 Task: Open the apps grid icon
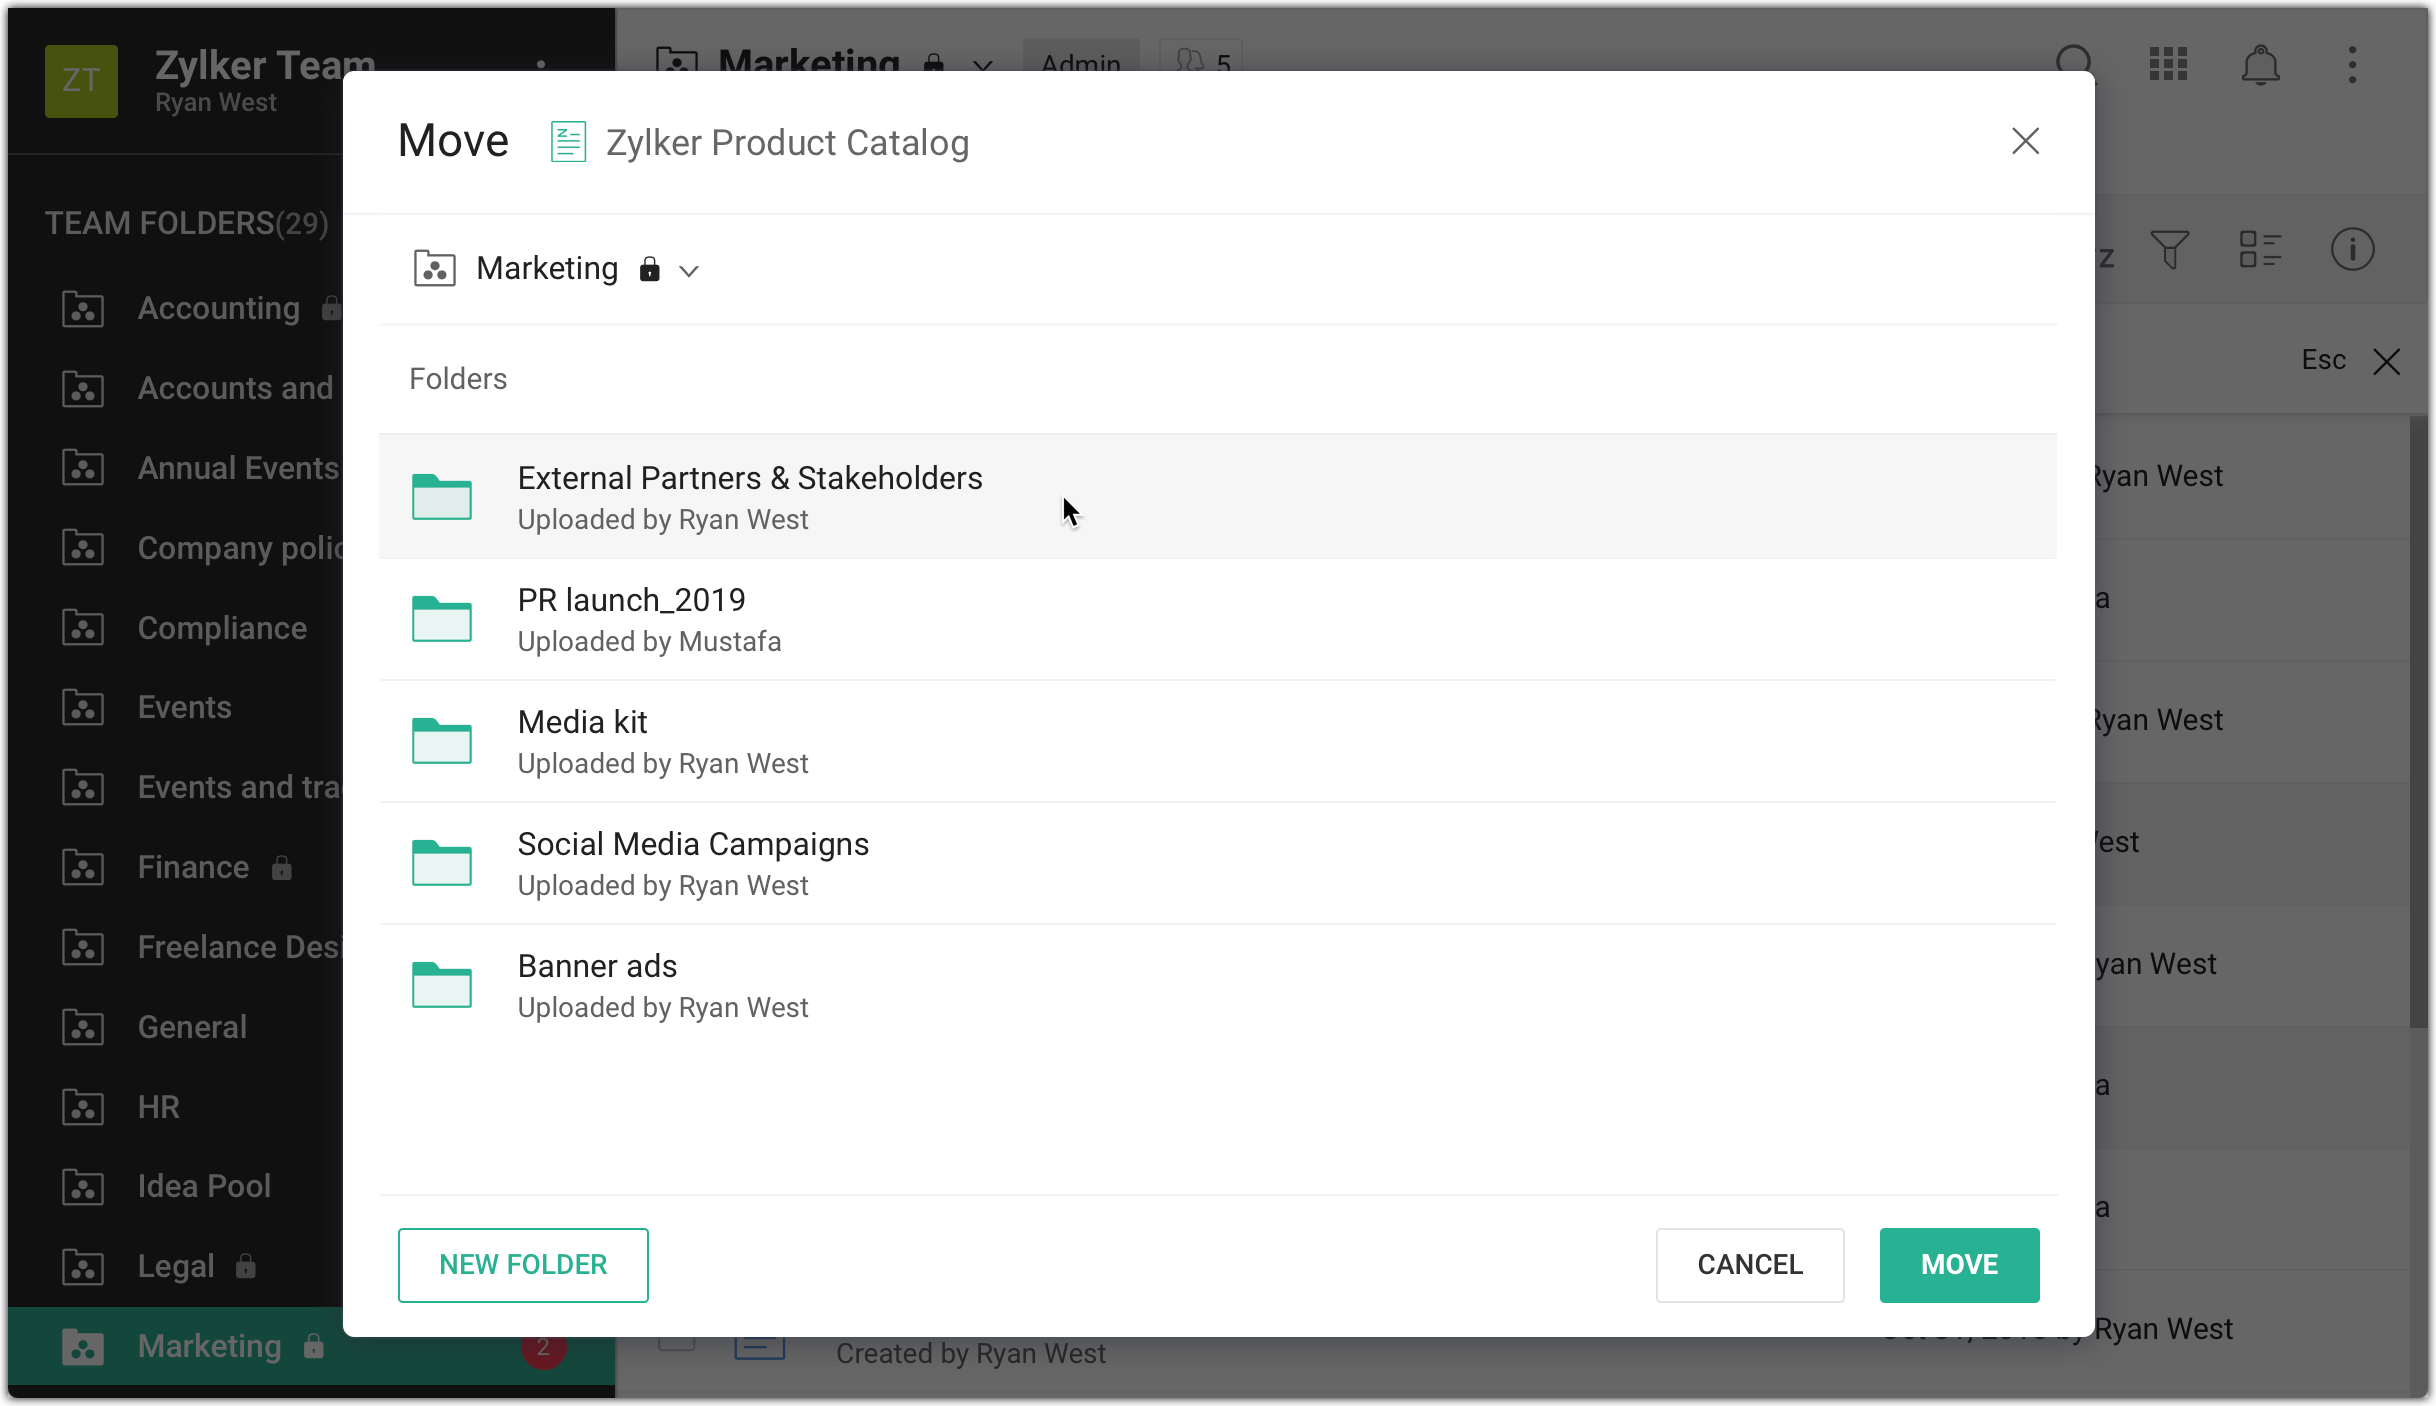click(x=2168, y=64)
